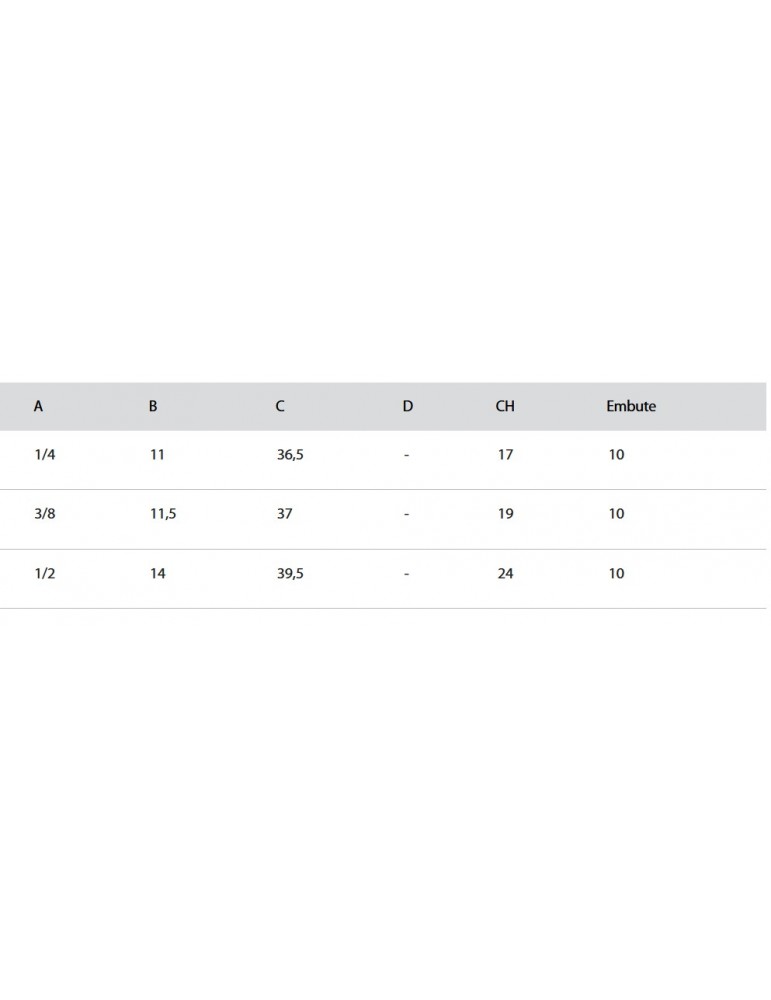Select the CH value 24

(505, 574)
